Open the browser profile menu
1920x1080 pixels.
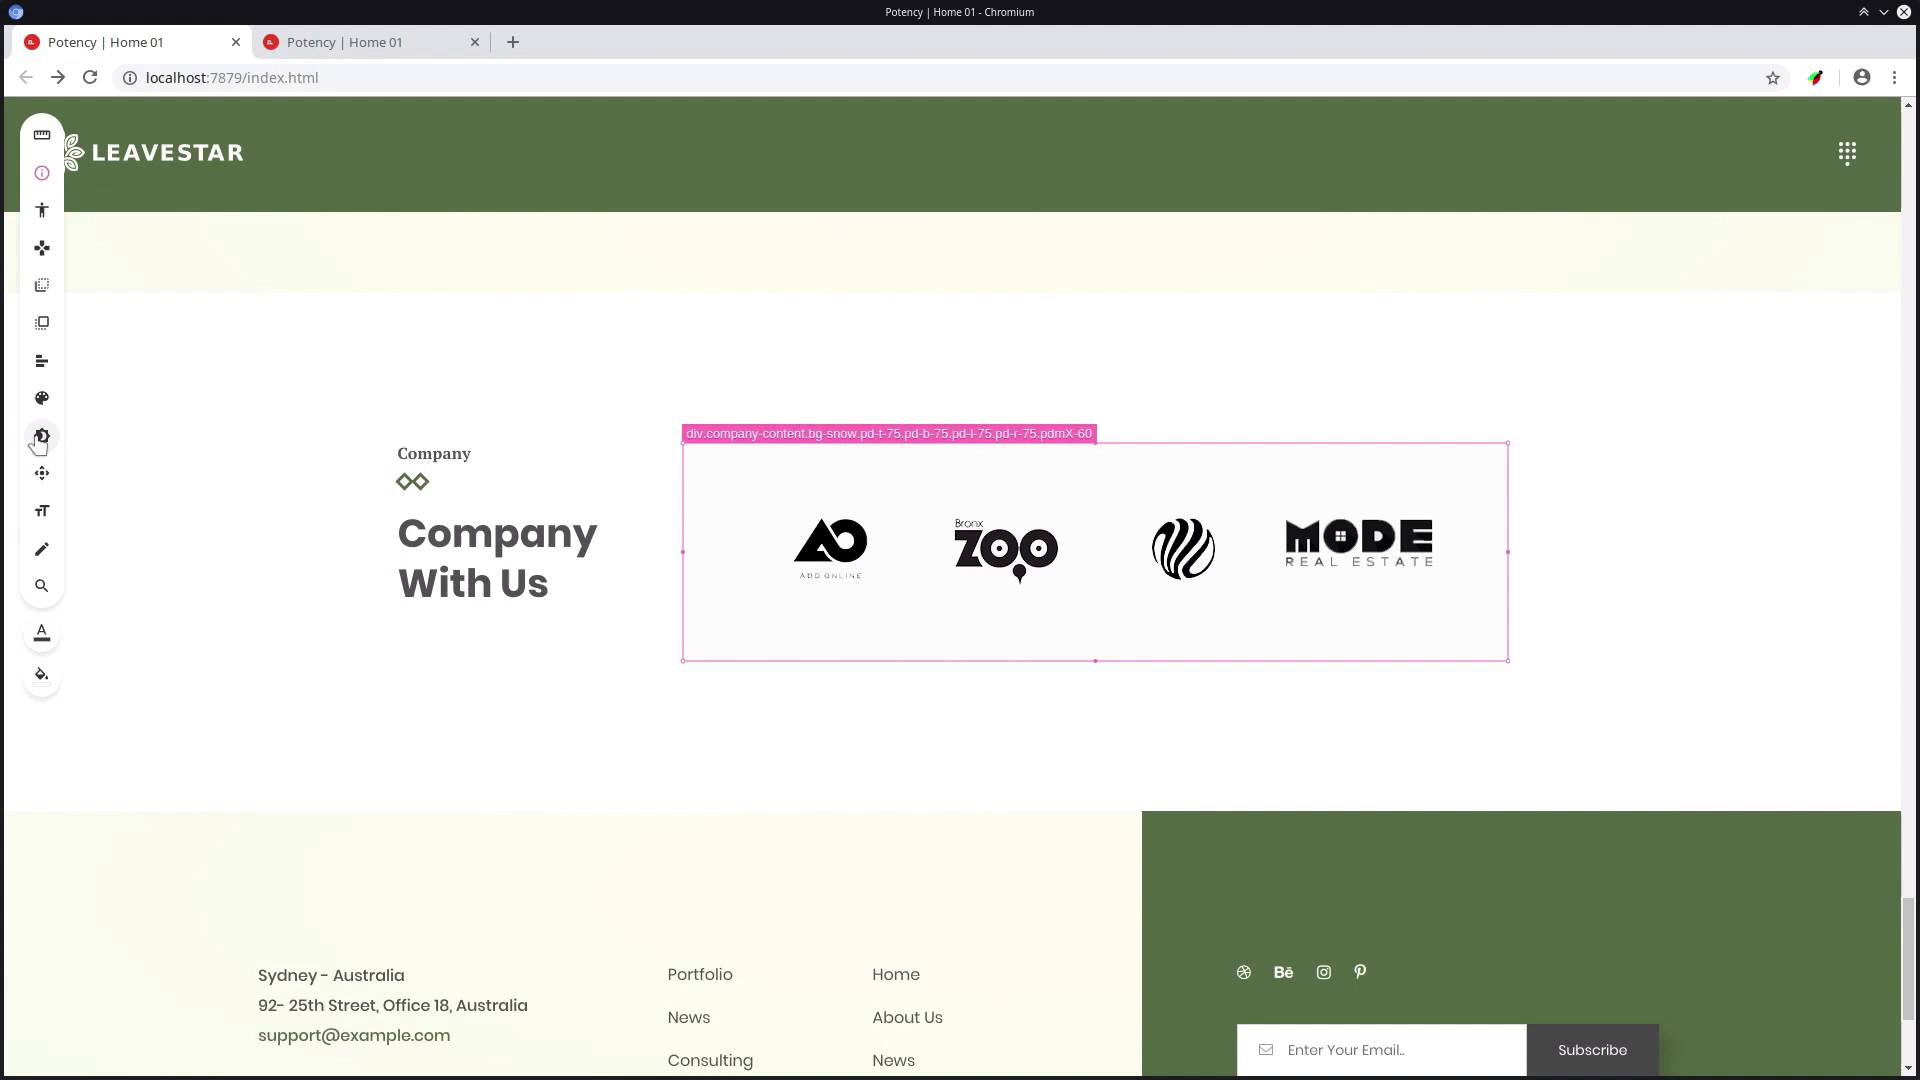1862,77
